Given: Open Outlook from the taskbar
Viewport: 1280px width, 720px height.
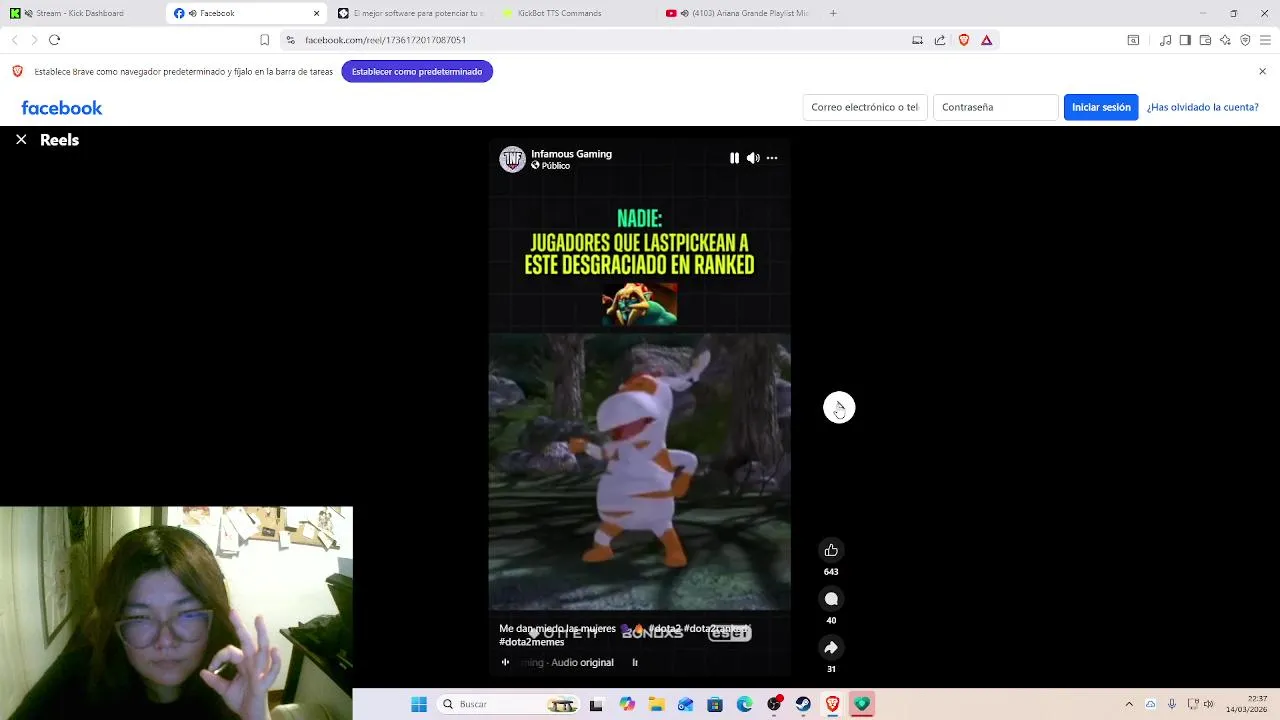Looking at the screenshot, I should [x=685, y=704].
